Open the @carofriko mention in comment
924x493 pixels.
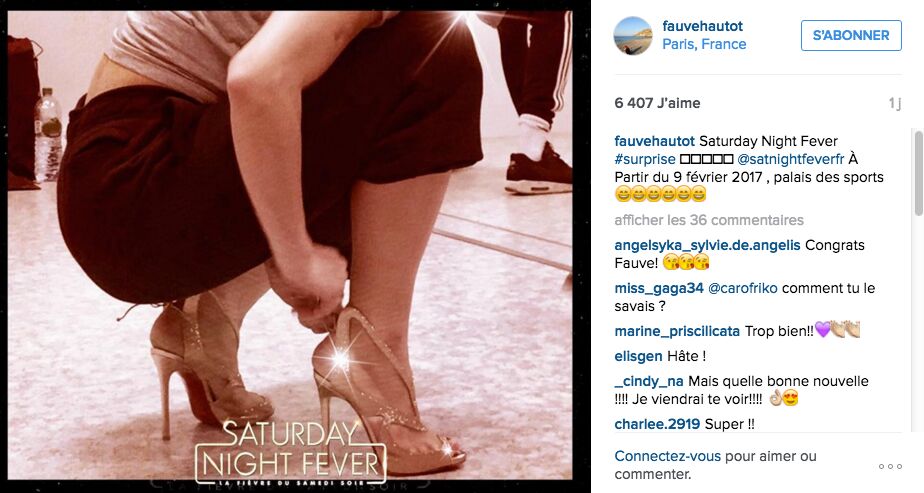pyautogui.click(x=742, y=288)
